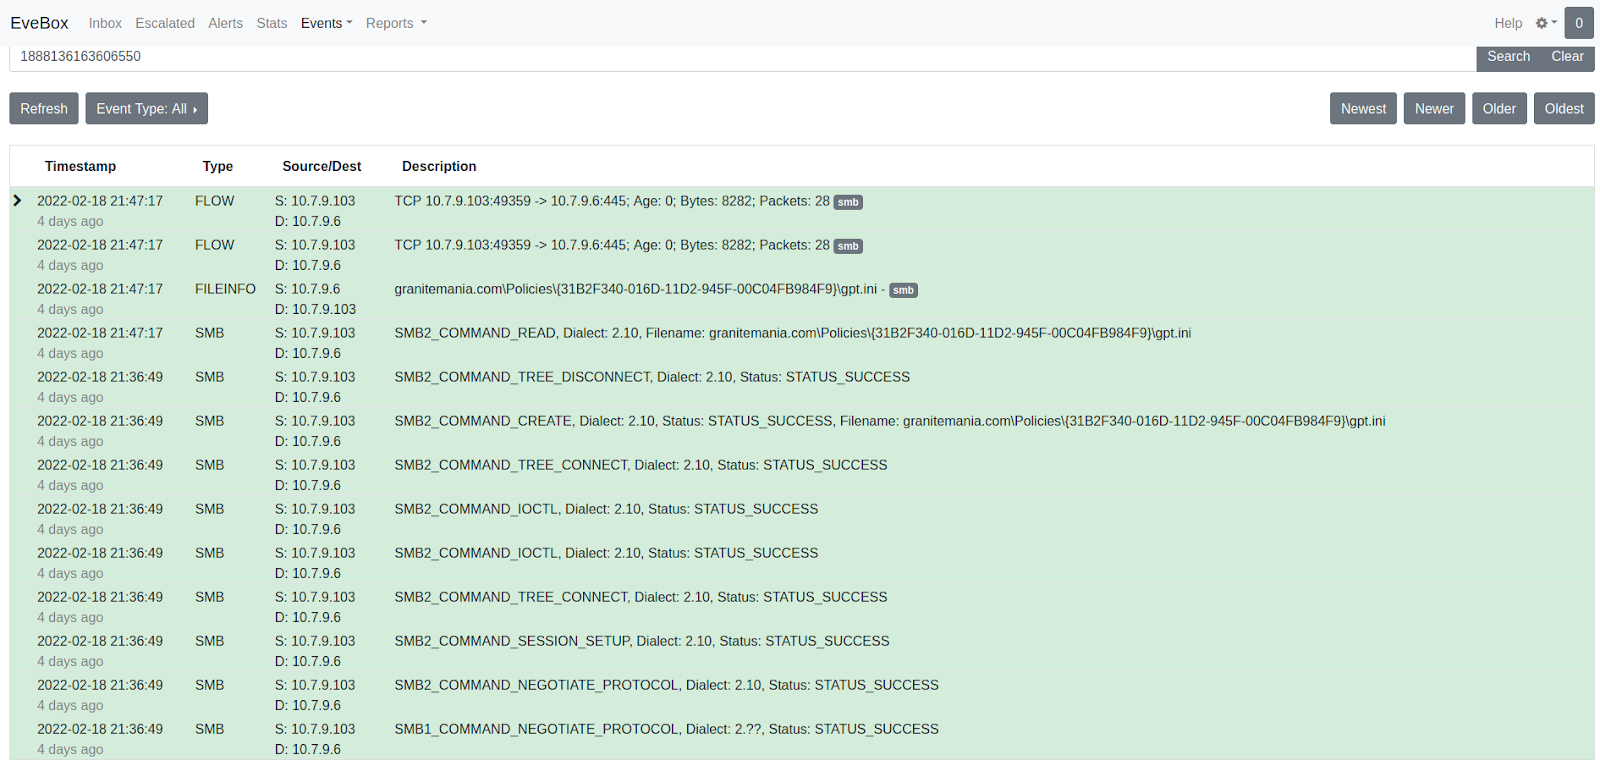Open the Reports dropdown menu
This screenshot has height=766, width=1600.
coord(396,23)
